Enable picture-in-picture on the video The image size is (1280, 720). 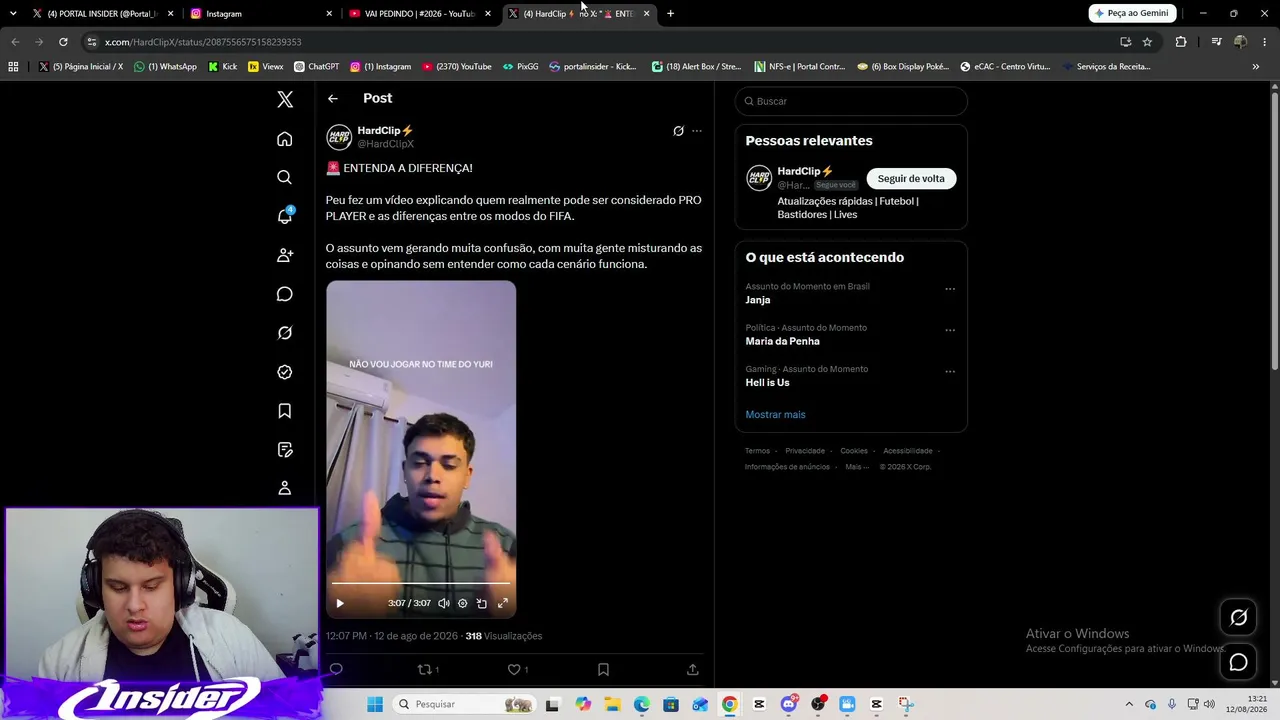point(482,603)
